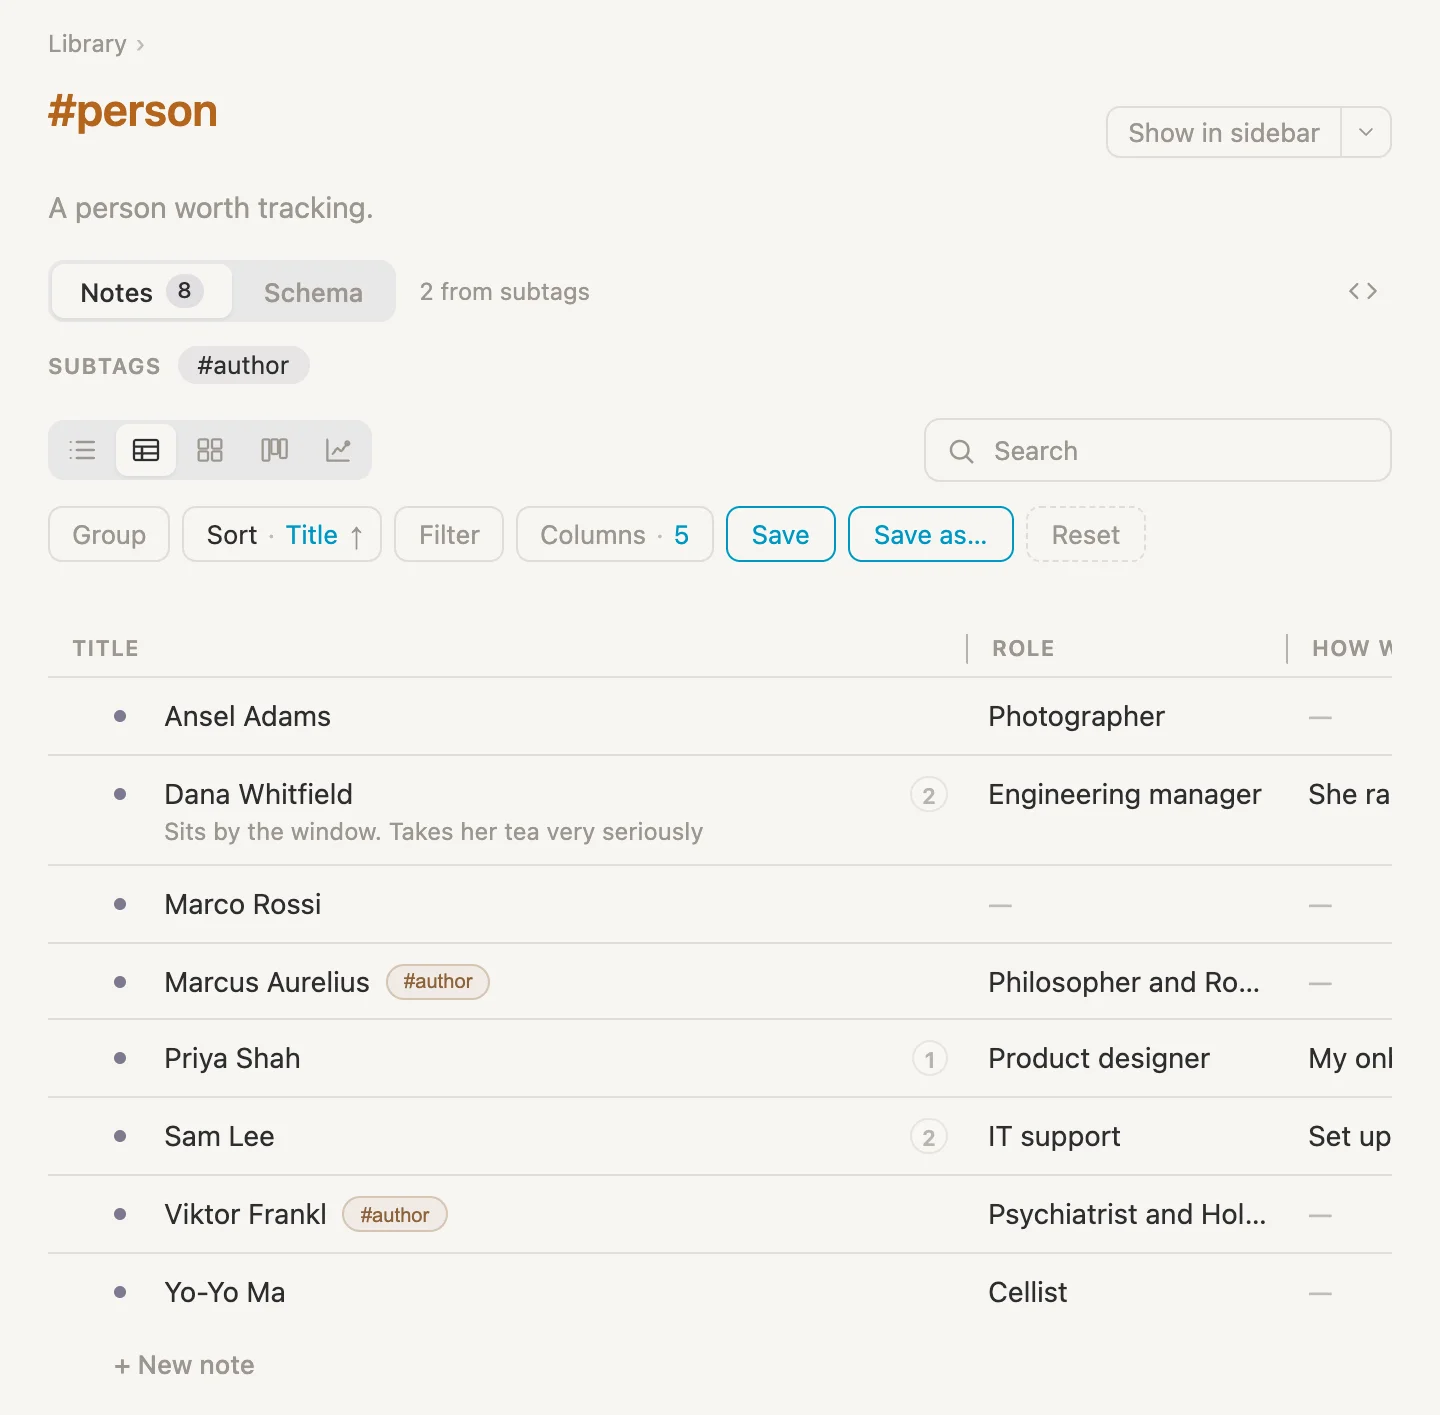
Task: Click the bullet beside Yo-Yo Ma
Action: coord(120,1292)
